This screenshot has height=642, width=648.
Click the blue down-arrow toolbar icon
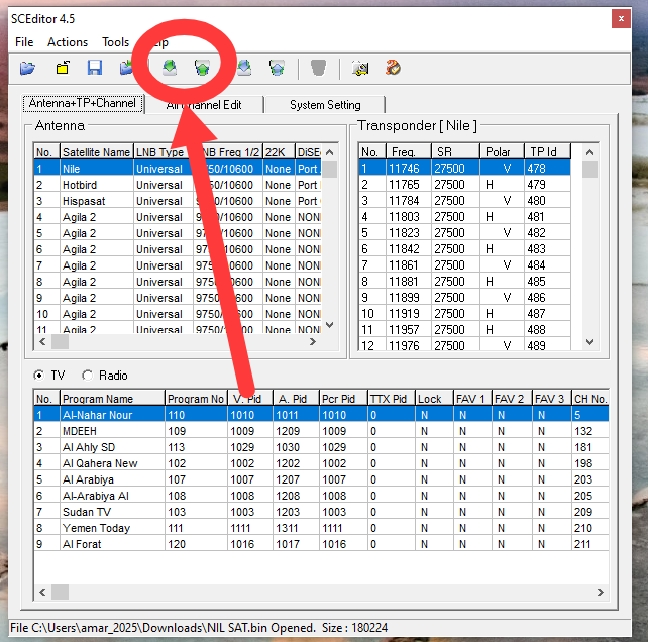pyautogui.click(x=244, y=68)
